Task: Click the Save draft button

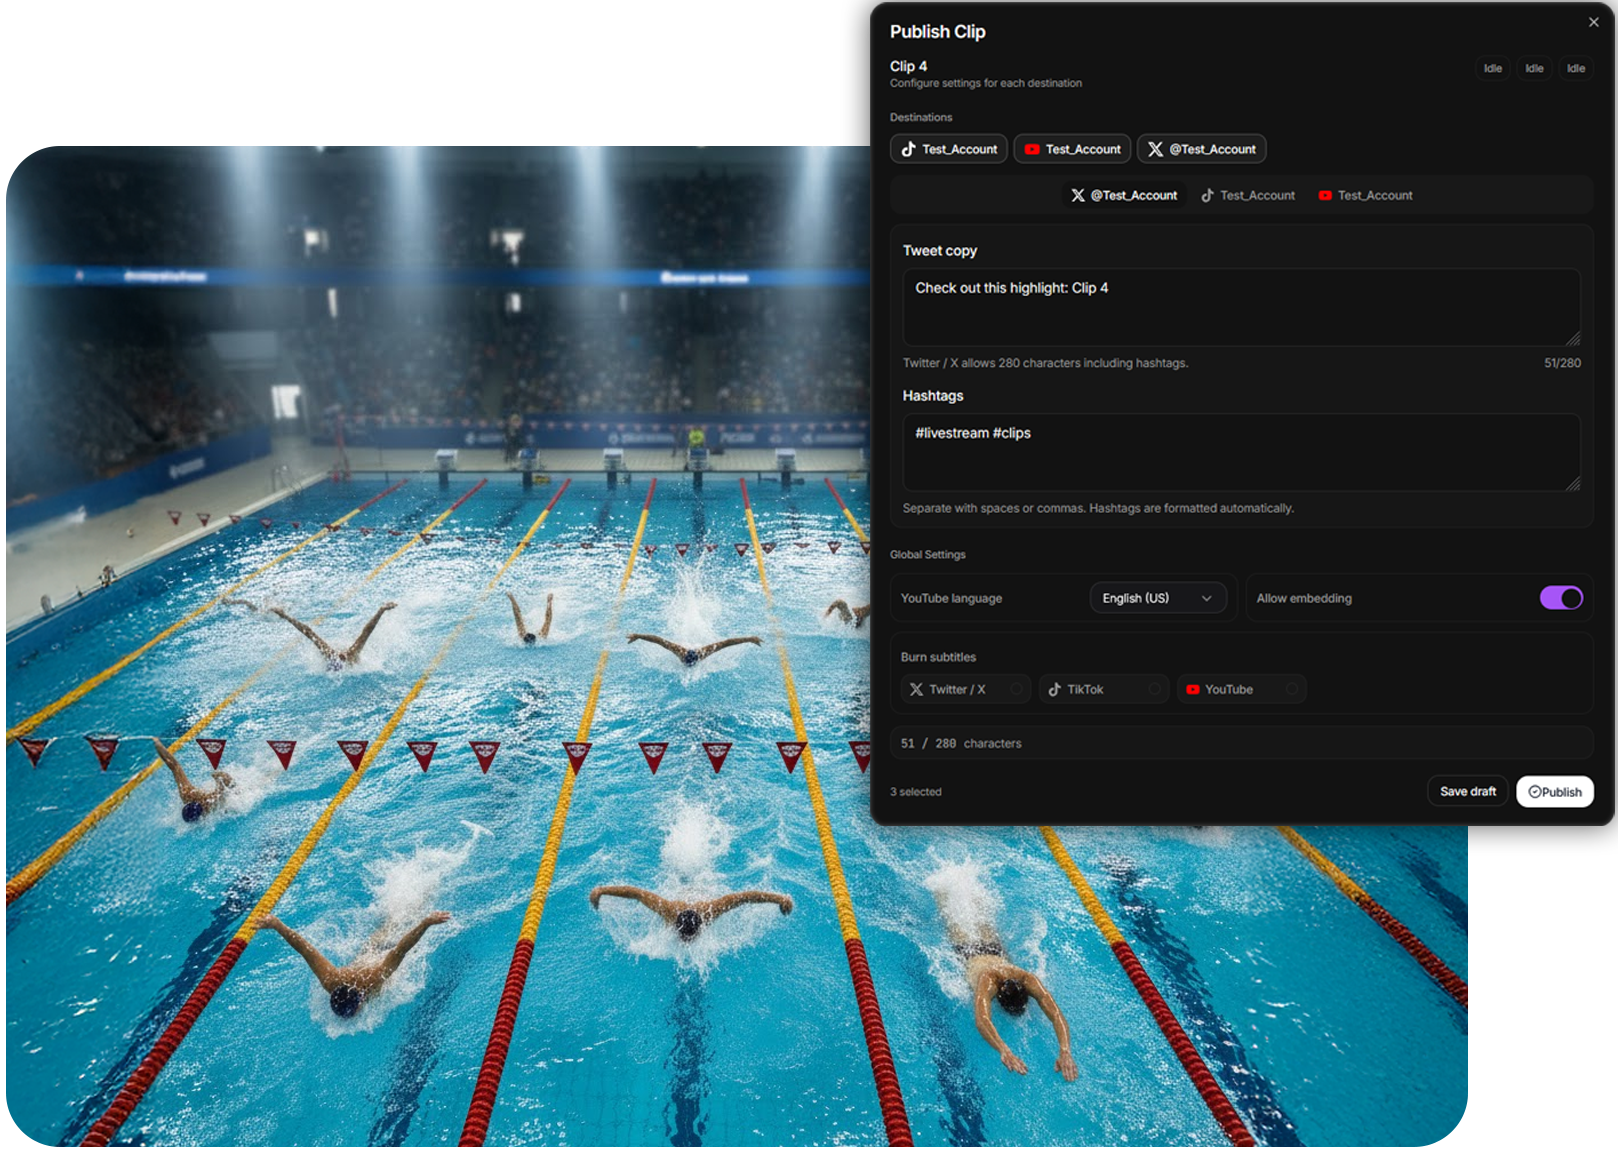Action: [x=1467, y=792]
